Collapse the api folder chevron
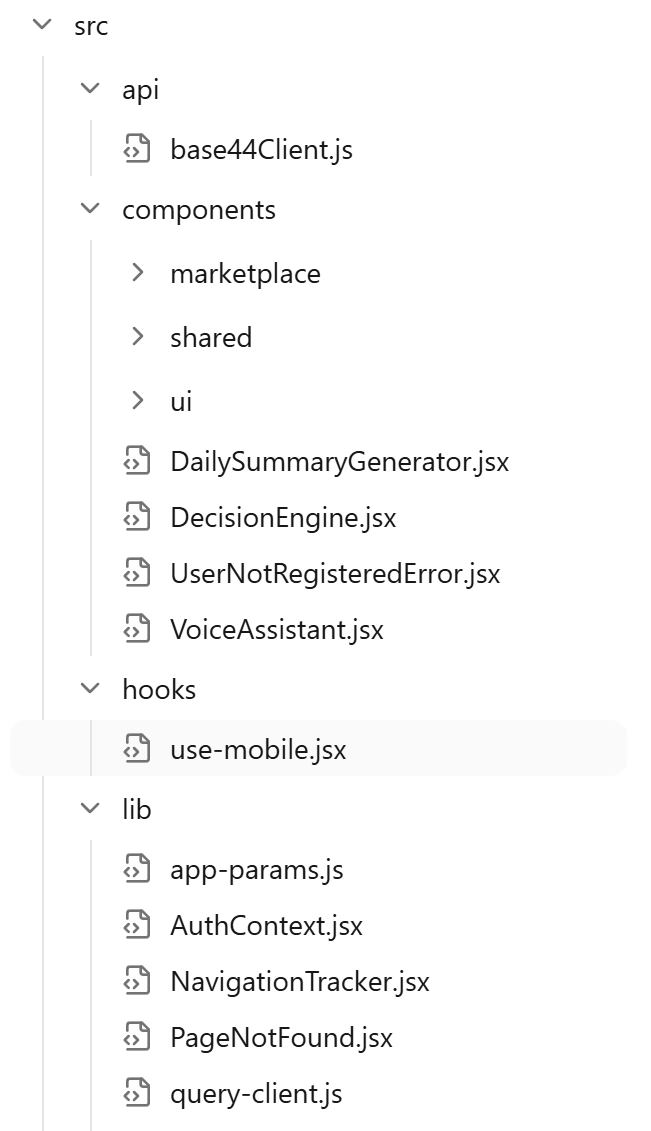The width and height of the screenshot is (651, 1131). coord(90,89)
